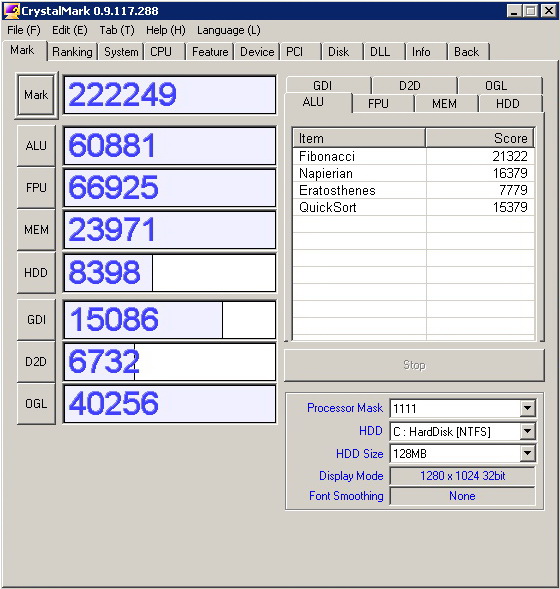Screen dimensions: 560x589
Task: Switch to the Info tab
Action: 427,51
